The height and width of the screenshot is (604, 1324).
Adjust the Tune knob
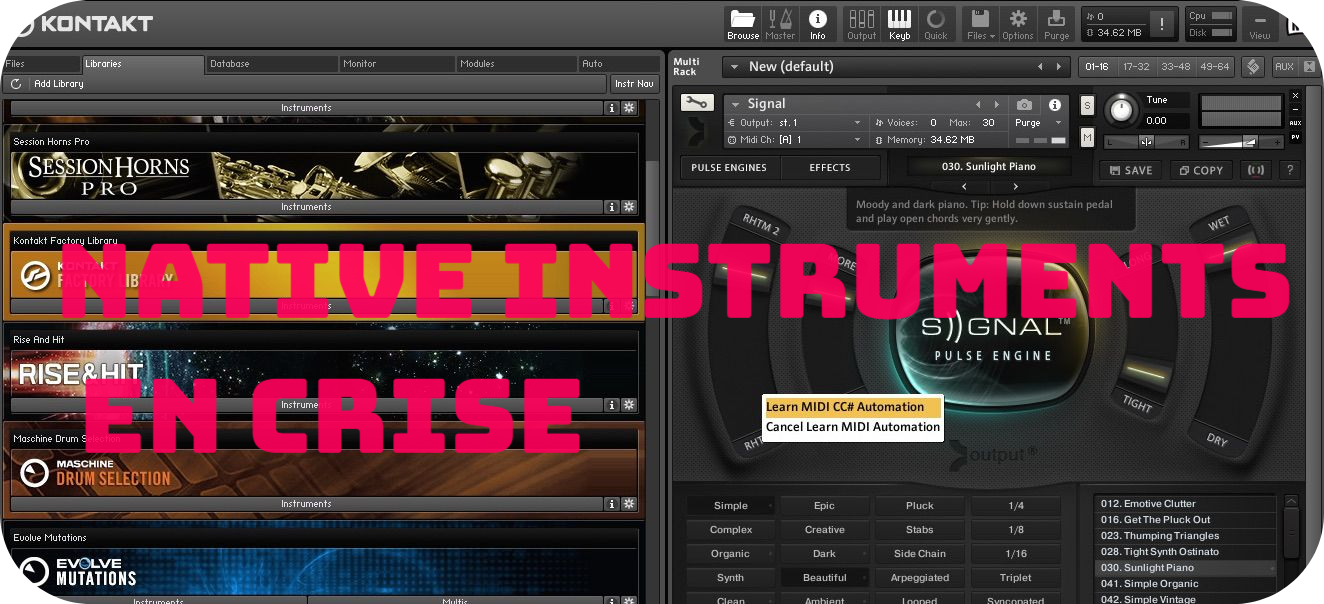click(x=1122, y=108)
